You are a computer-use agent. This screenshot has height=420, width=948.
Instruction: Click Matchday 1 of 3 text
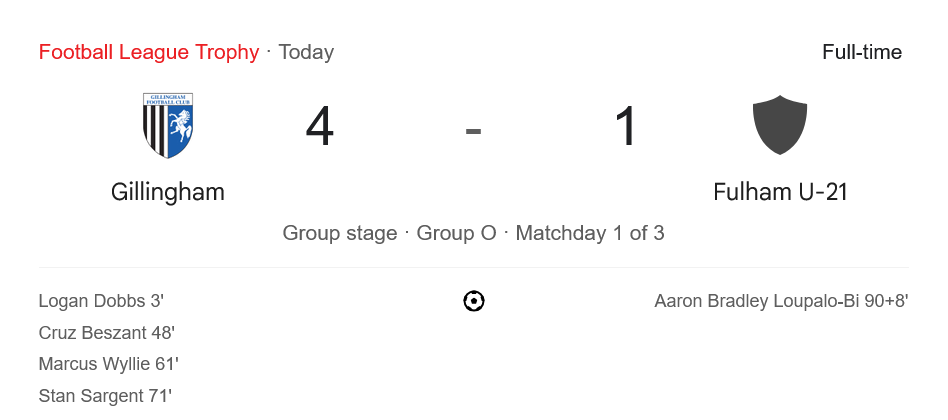[x=590, y=234]
